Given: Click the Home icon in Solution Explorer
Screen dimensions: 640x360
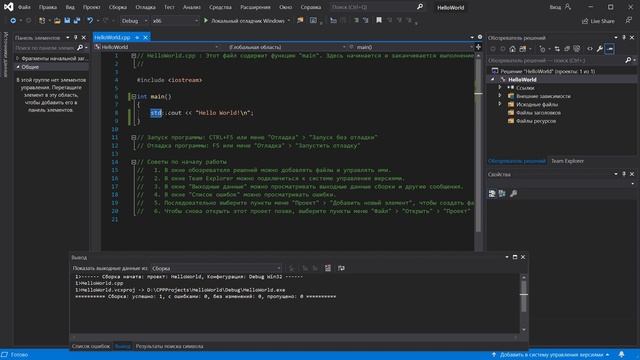Looking at the screenshot, I should pyautogui.click(x=512, y=49).
